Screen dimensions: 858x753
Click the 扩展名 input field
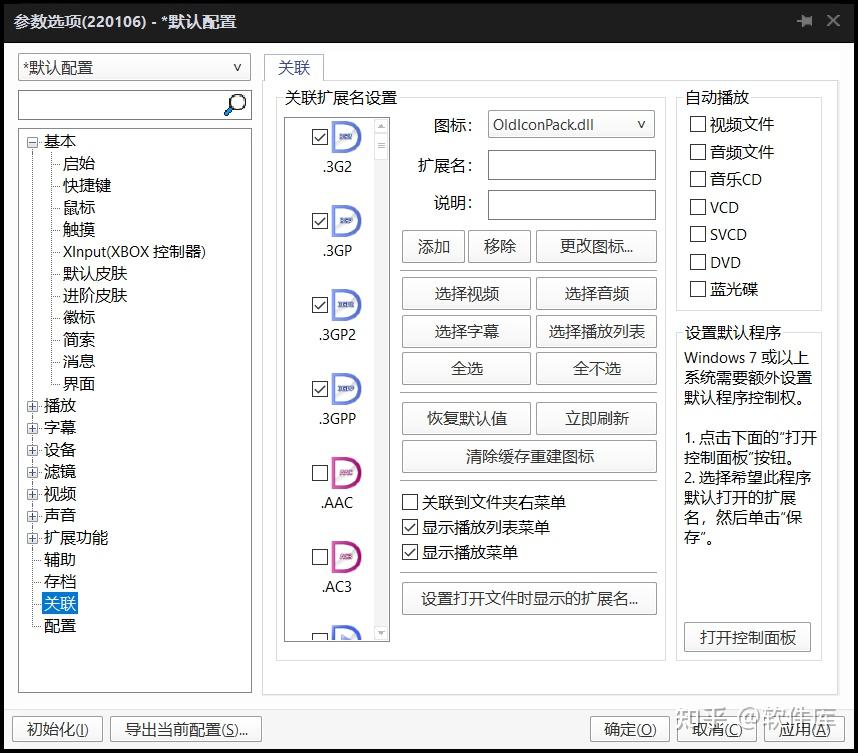coord(572,165)
